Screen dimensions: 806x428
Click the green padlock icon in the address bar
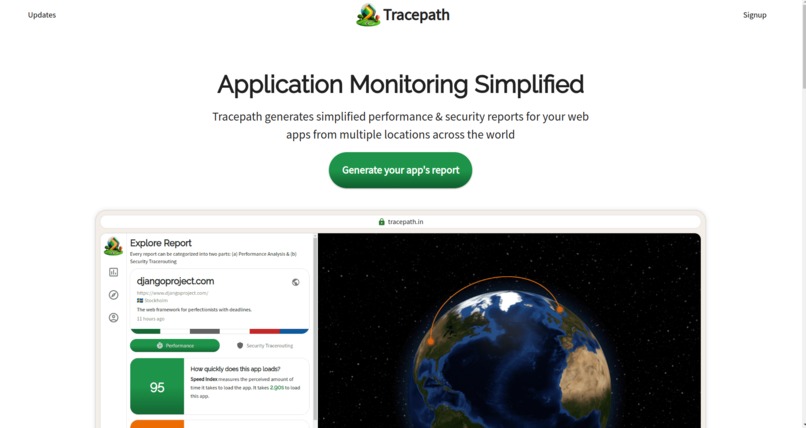pos(381,222)
